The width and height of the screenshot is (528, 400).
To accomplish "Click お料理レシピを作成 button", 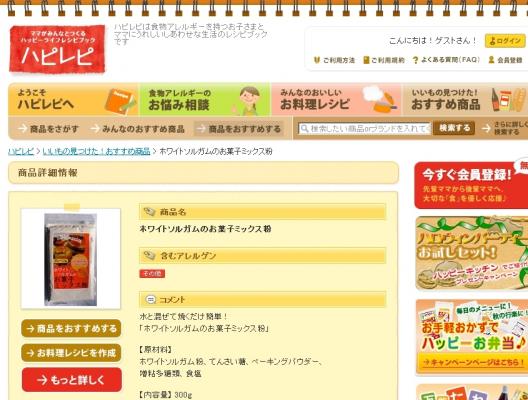I will pyautogui.click(x=71, y=353).
